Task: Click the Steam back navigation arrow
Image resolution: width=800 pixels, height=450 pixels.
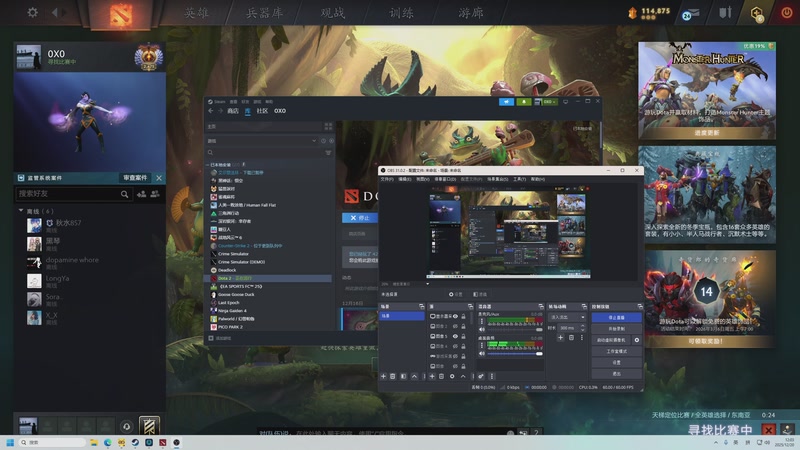Action: pyautogui.click(x=211, y=111)
